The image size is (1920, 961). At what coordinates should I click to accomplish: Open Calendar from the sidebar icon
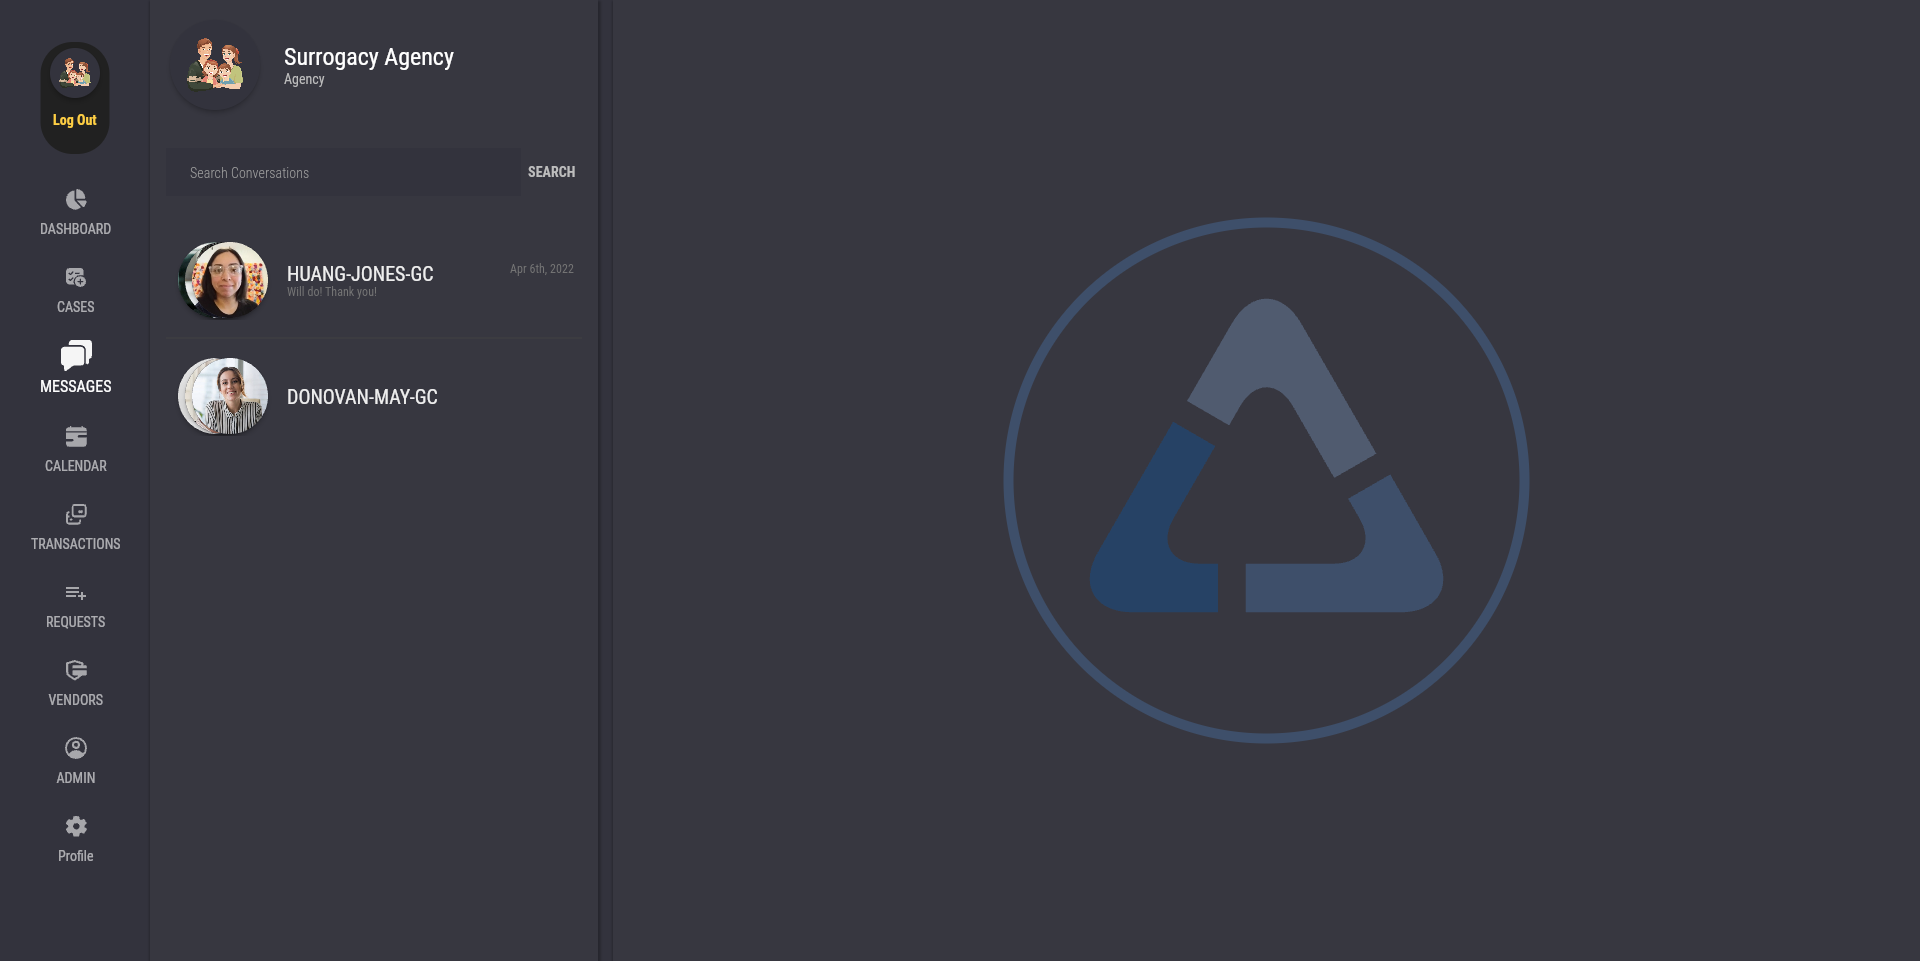(76, 437)
